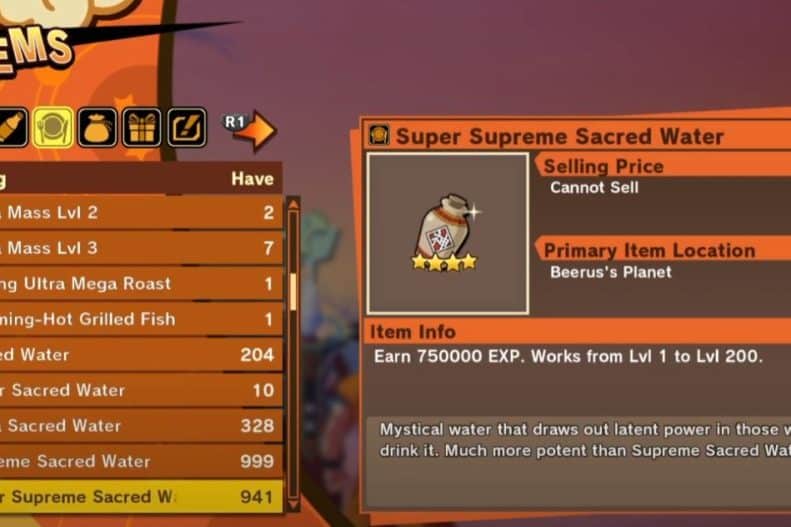Select the Sacred Water row with 328
This screenshot has width=791, height=527.
[x=141, y=426]
